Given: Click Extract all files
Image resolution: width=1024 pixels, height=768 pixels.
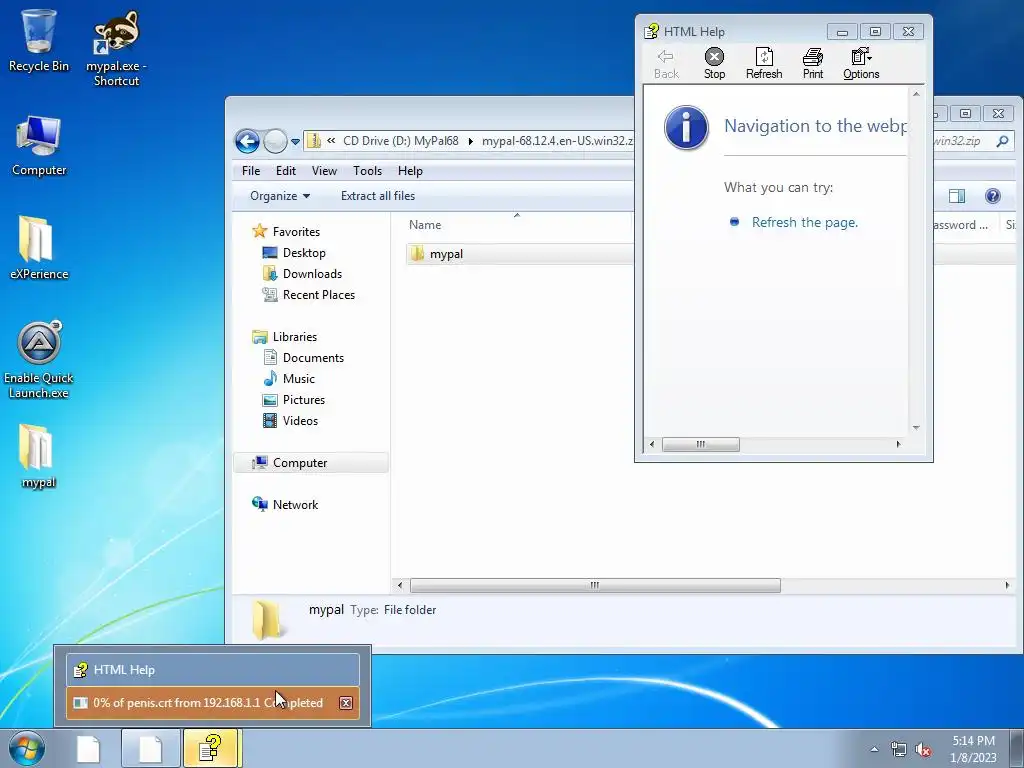Looking at the screenshot, I should (x=377, y=196).
